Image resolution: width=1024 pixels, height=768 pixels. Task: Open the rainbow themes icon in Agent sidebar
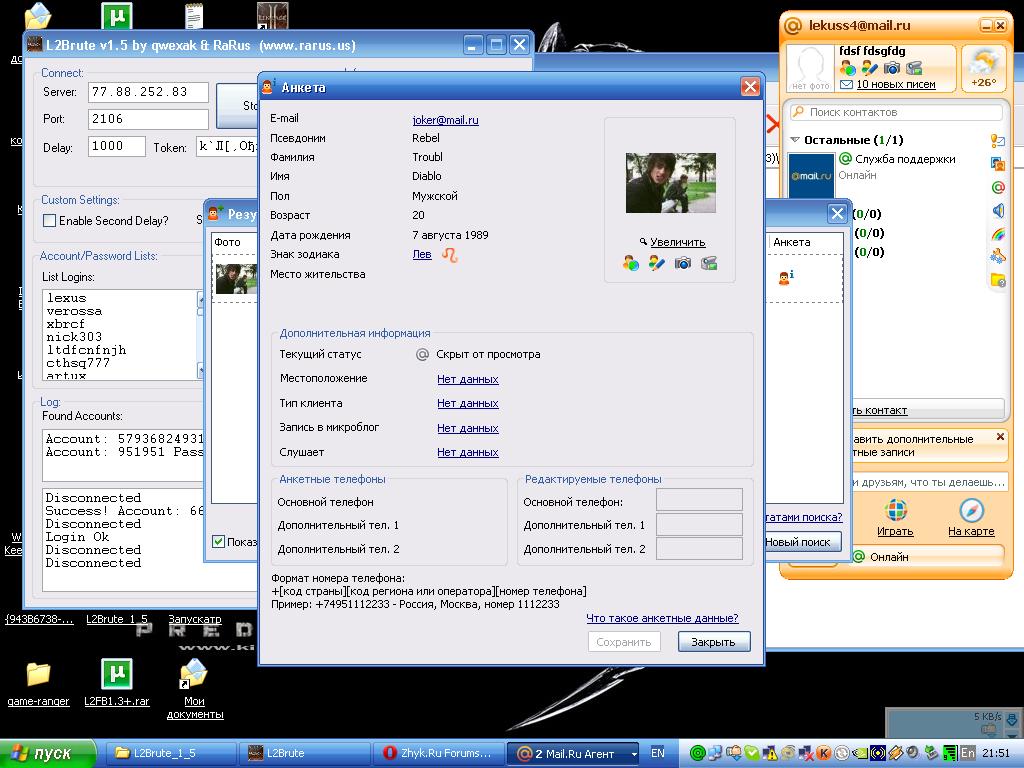point(997,234)
